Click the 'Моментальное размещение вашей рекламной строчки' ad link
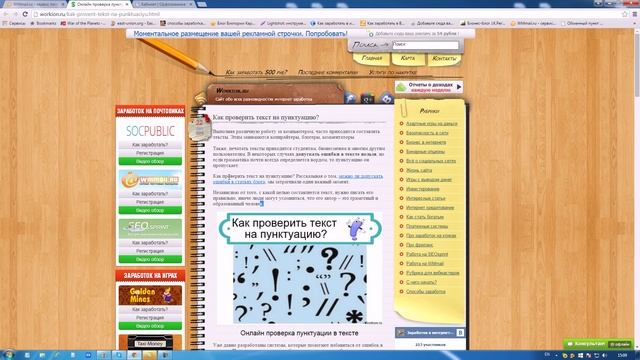The height and width of the screenshot is (360, 640). pyautogui.click(x=240, y=34)
